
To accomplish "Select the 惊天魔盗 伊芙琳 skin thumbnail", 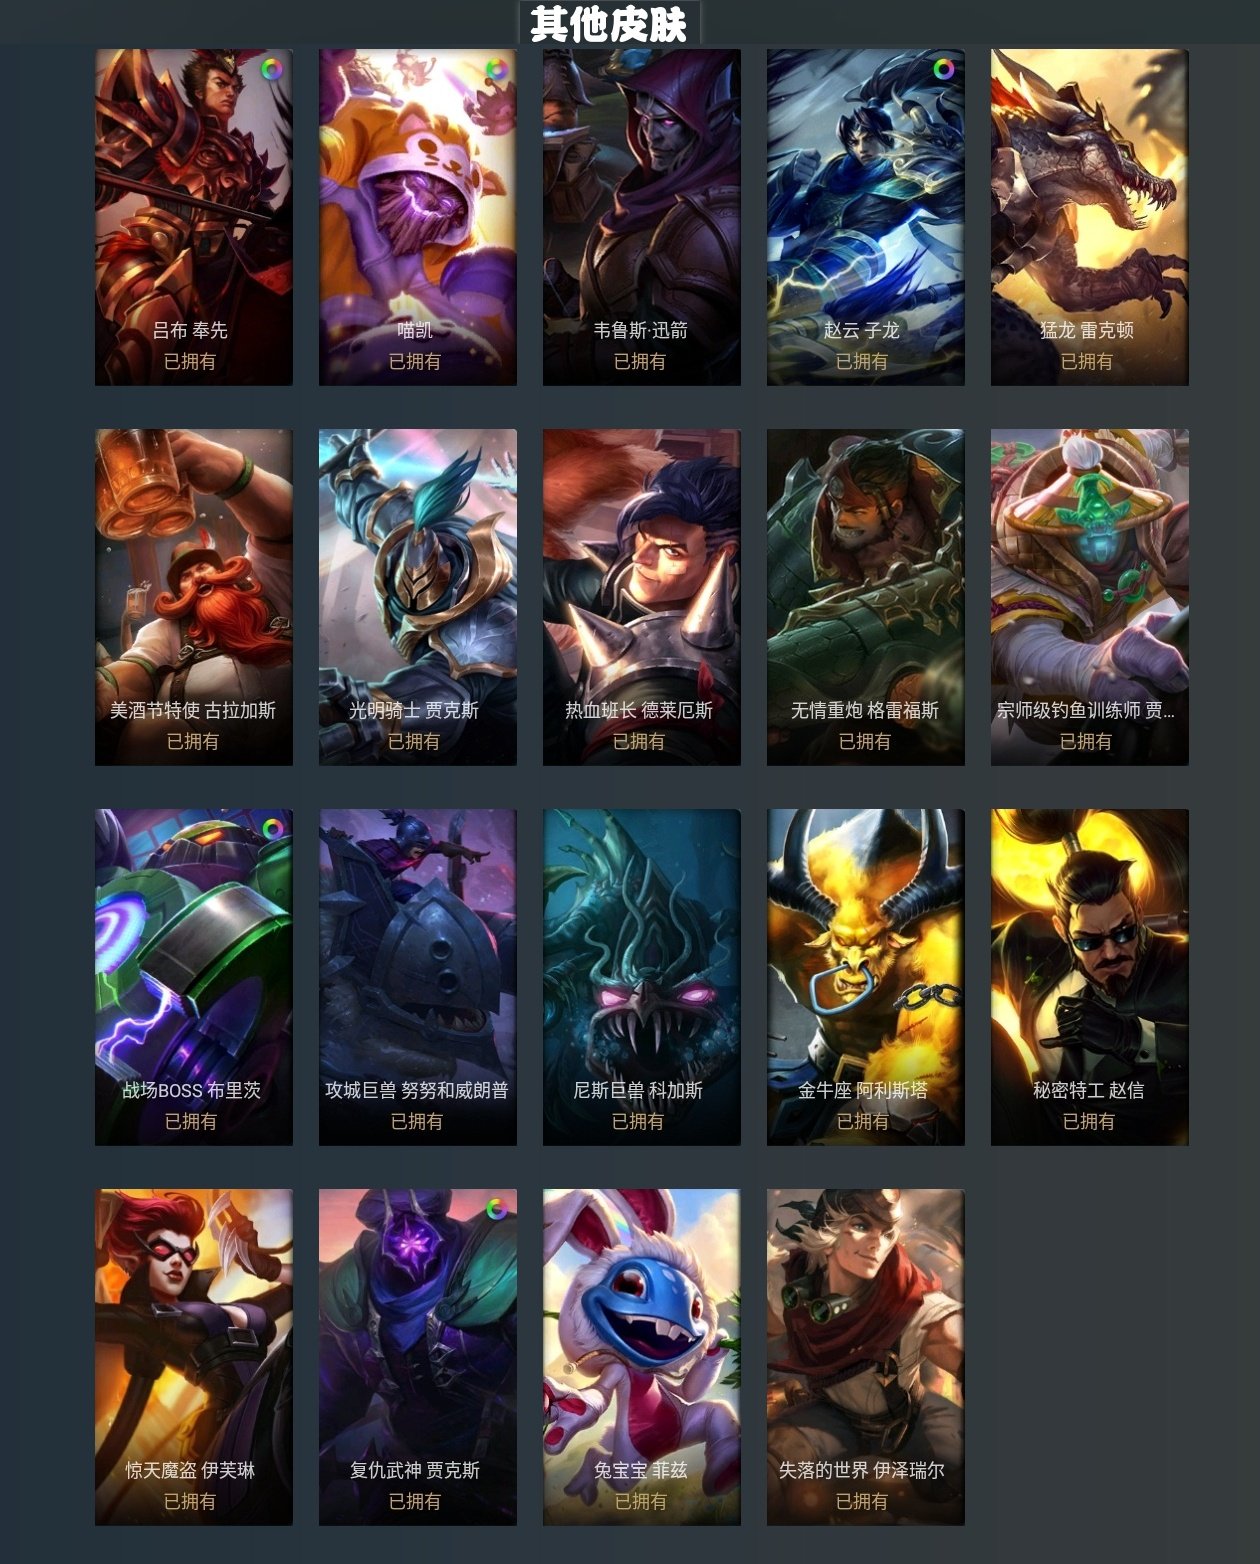I will [194, 1357].
